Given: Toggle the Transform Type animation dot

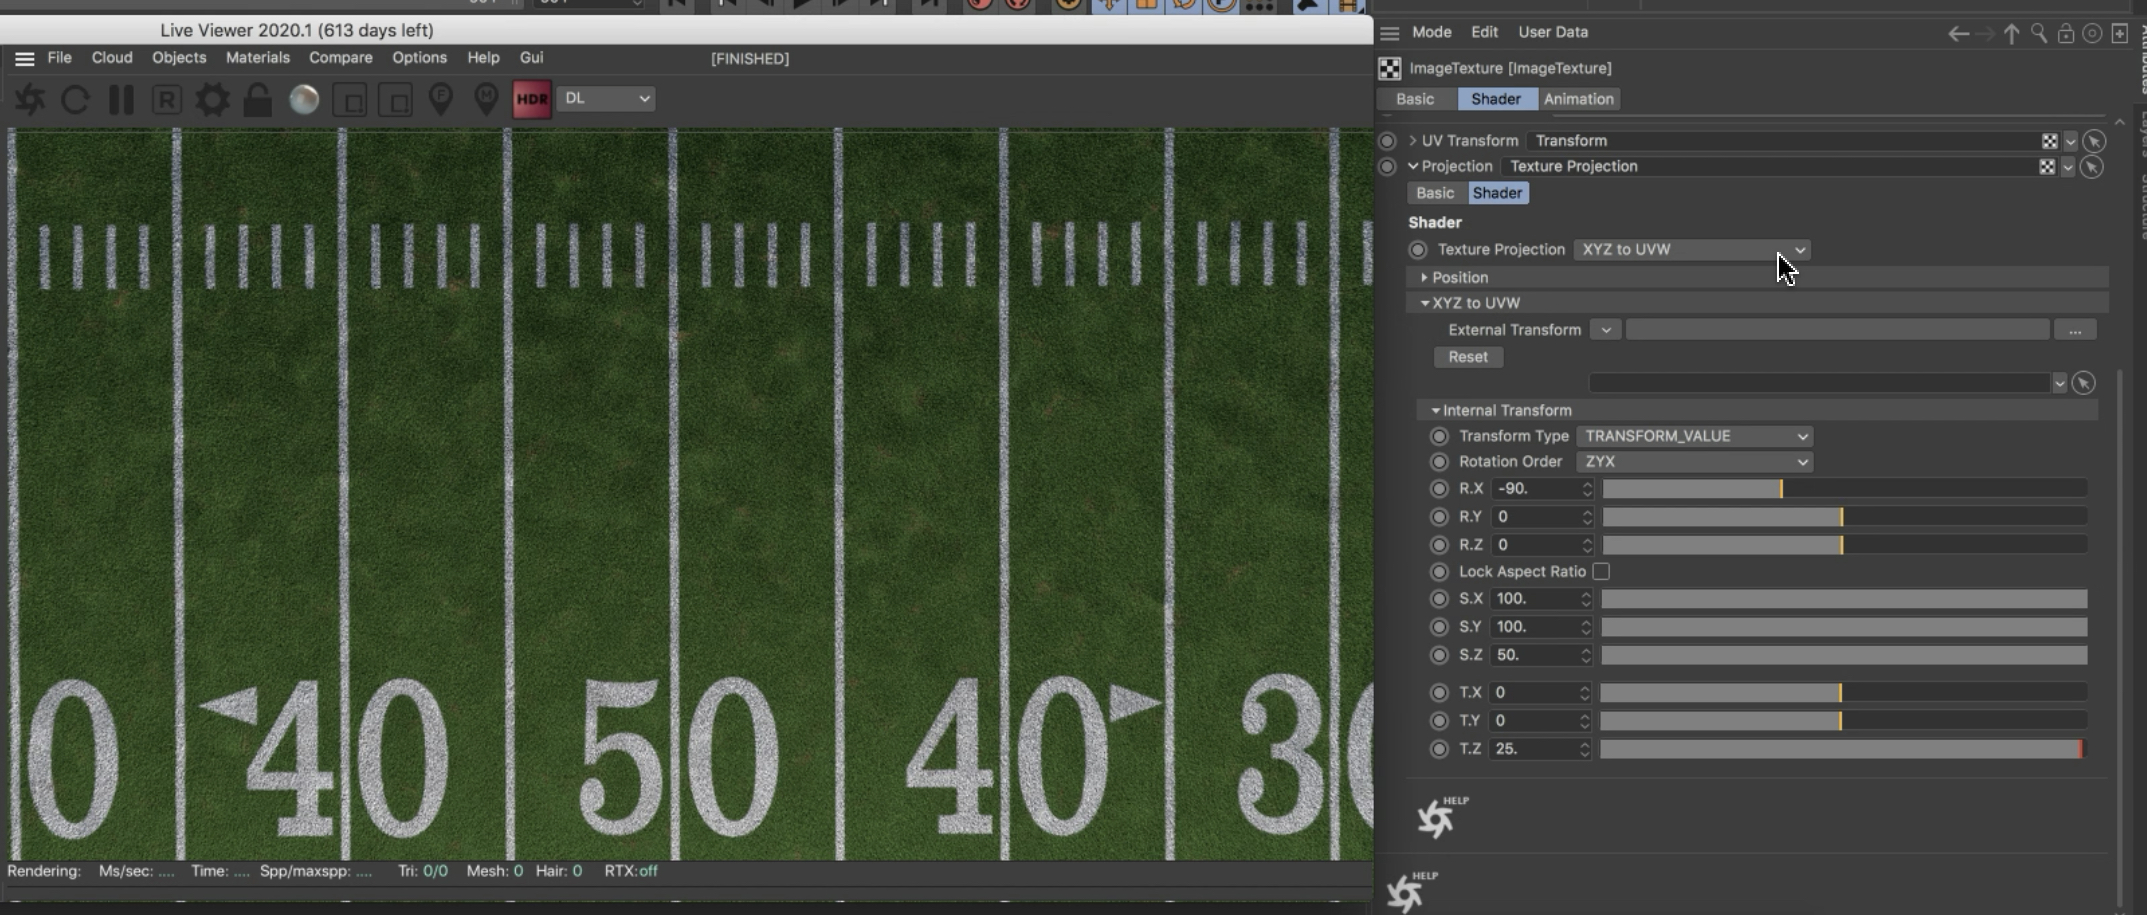Looking at the screenshot, I should coord(1439,437).
